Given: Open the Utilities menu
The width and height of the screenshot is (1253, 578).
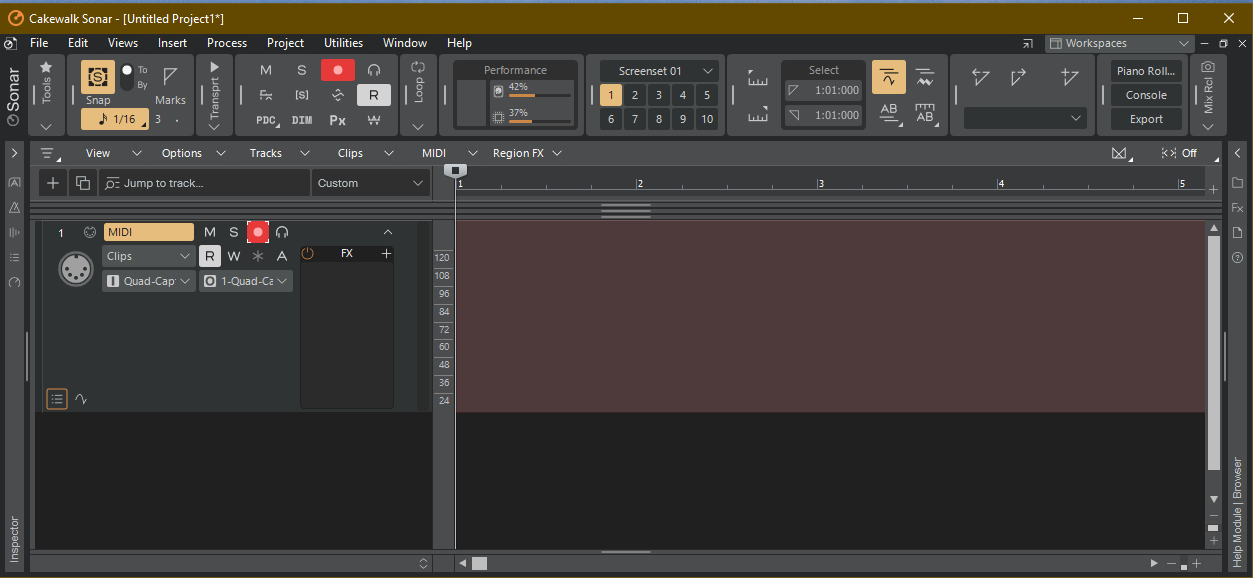Looking at the screenshot, I should (343, 43).
